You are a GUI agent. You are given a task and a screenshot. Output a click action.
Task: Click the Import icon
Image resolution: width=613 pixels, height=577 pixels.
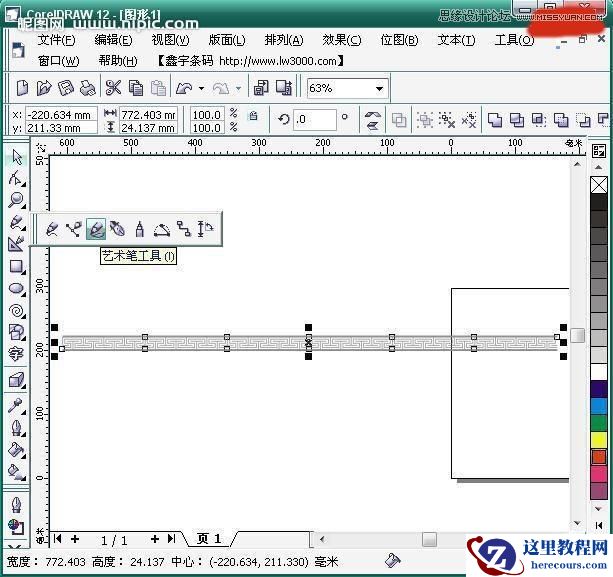tap(261, 88)
